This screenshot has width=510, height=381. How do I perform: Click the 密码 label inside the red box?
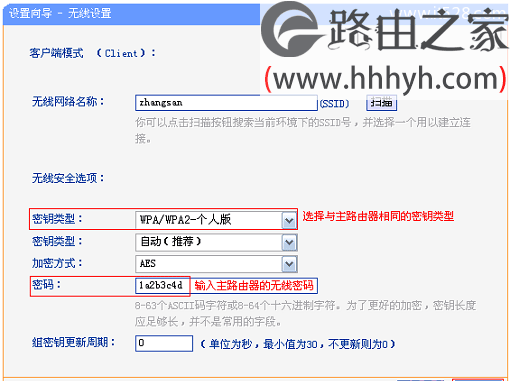tap(46, 285)
